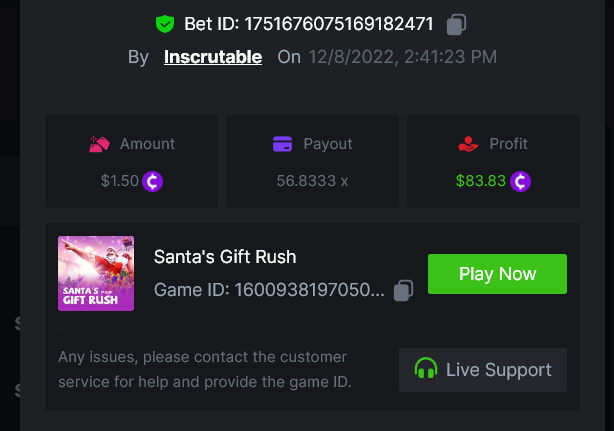The height and width of the screenshot is (431, 614).
Task: Click the Santa's Gift Rush game title
Action: pyautogui.click(x=225, y=257)
